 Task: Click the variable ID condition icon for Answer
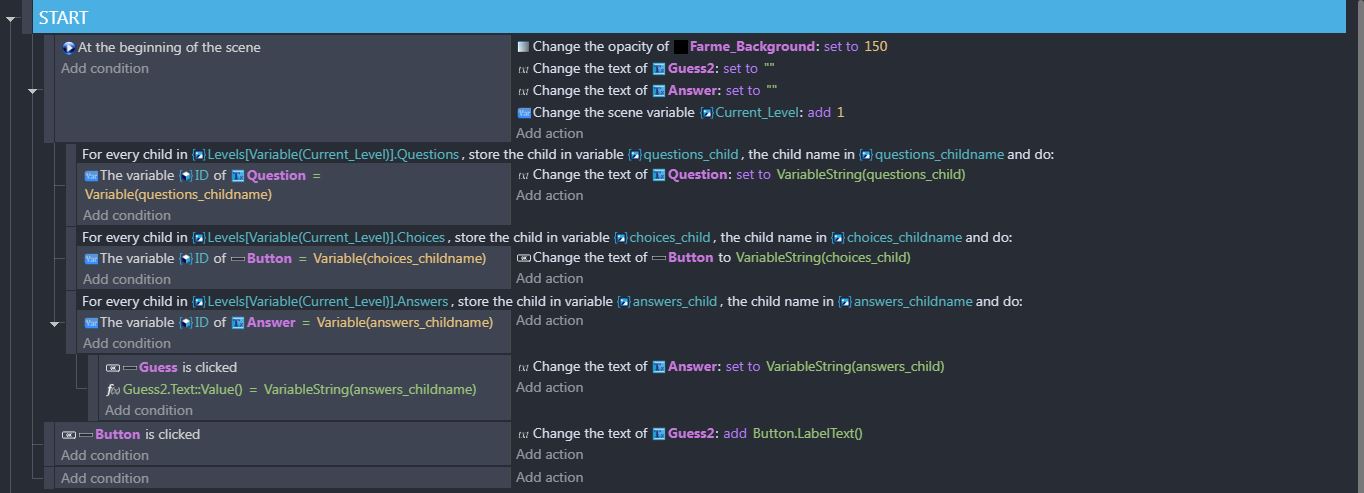(91, 323)
